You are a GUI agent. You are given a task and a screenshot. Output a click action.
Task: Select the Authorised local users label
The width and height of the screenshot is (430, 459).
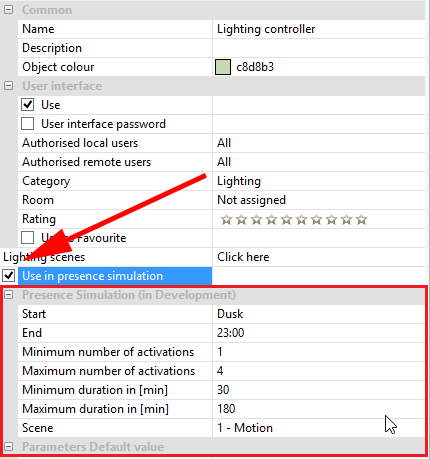coord(80,143)
